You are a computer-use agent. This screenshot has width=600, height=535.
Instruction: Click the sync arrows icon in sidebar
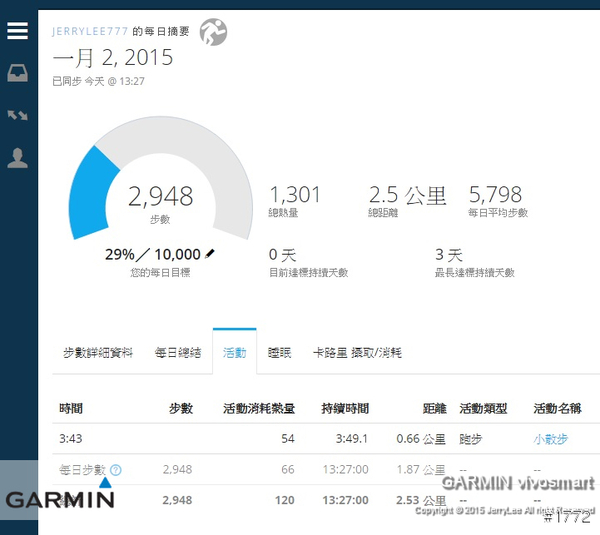17,115
